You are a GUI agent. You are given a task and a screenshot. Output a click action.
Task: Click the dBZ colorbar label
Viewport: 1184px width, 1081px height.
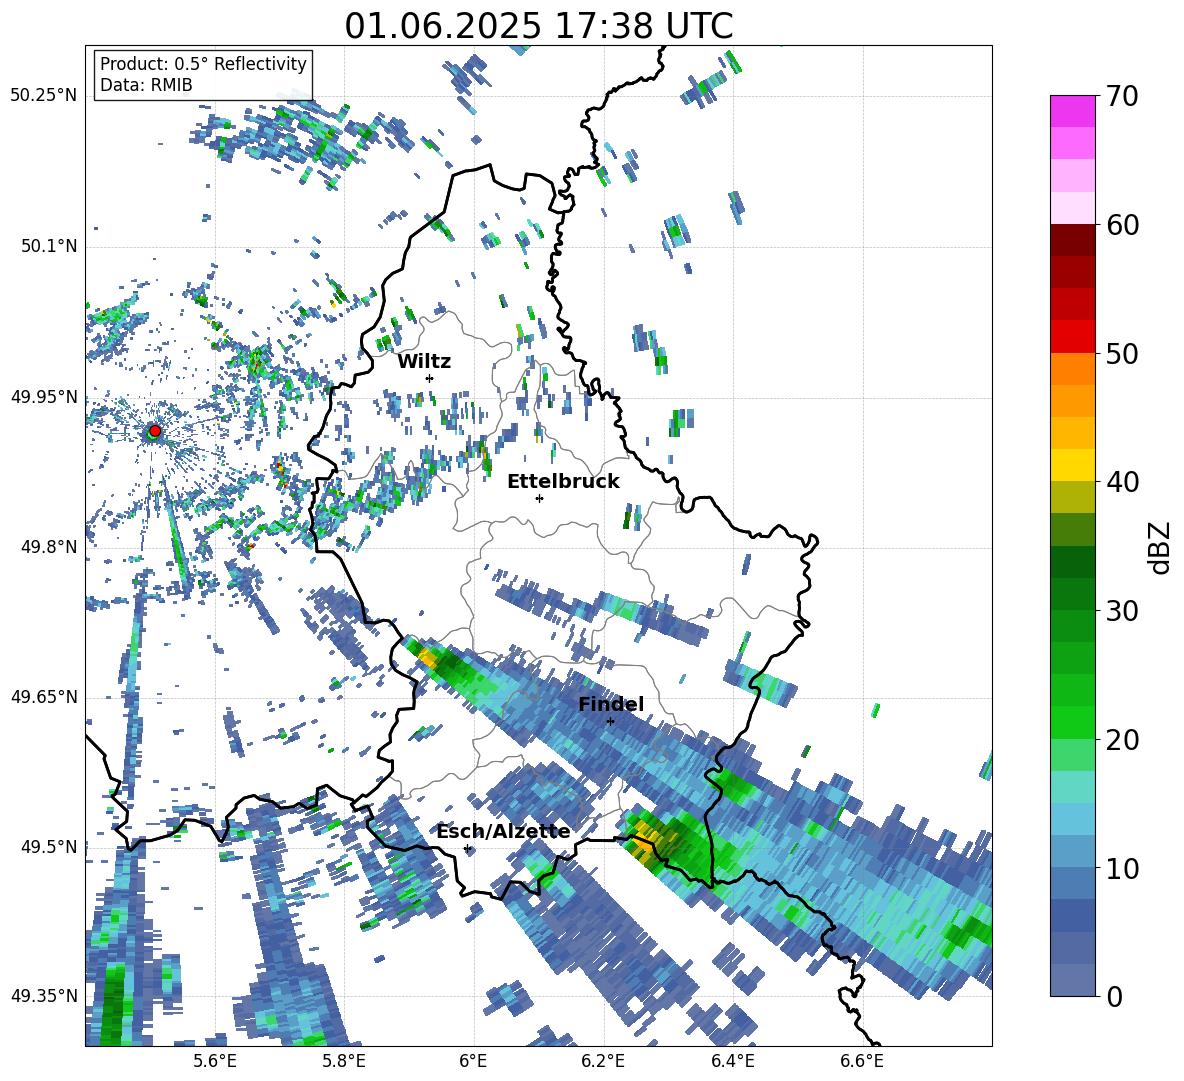[x=1161, y=547]
